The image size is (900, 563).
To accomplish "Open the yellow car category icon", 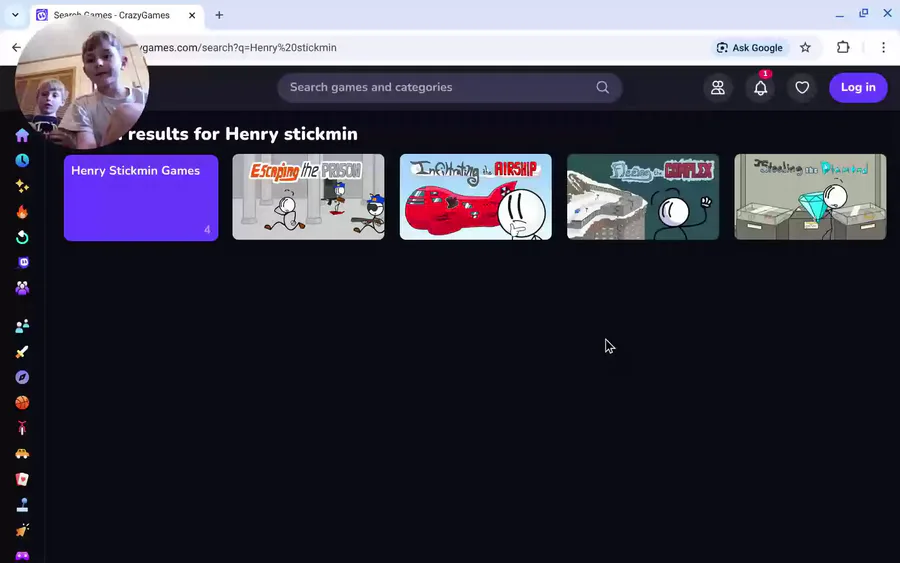I will [22, 454].
